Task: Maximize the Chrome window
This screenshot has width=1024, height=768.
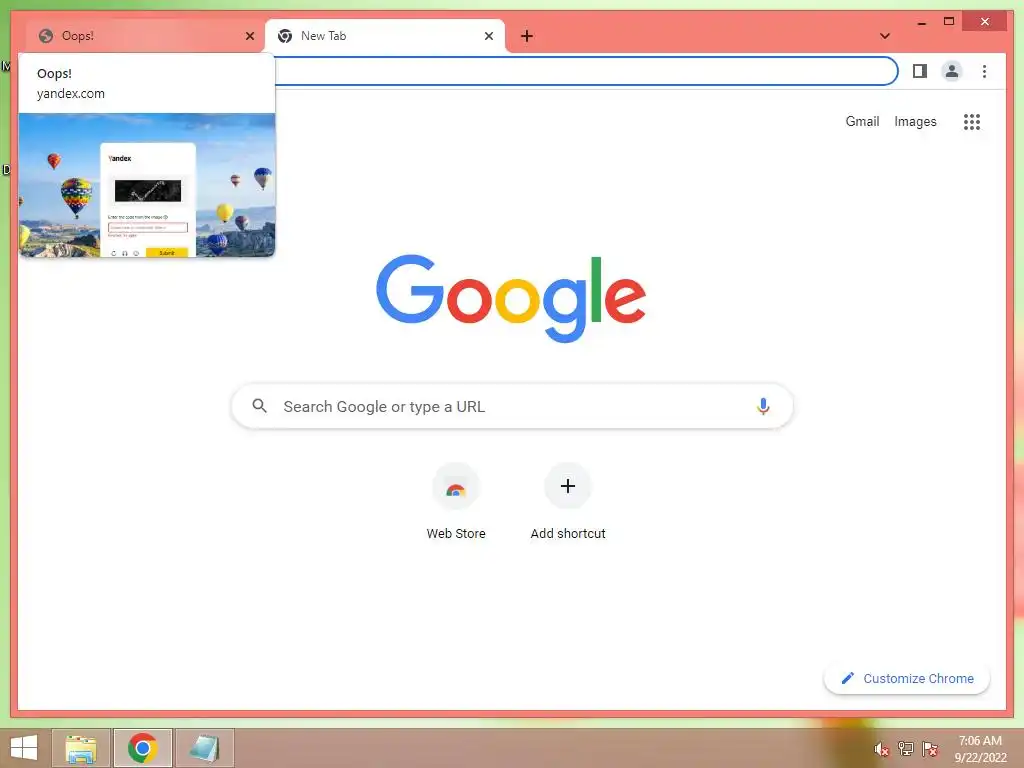Action: click(949, 22)
